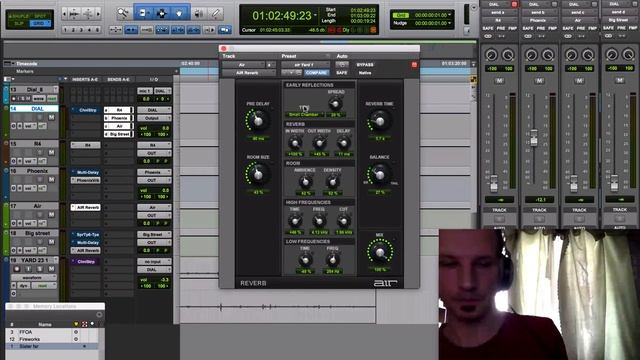Activate Zoom preset 5

pyautogui.click(x=97, y=30)
